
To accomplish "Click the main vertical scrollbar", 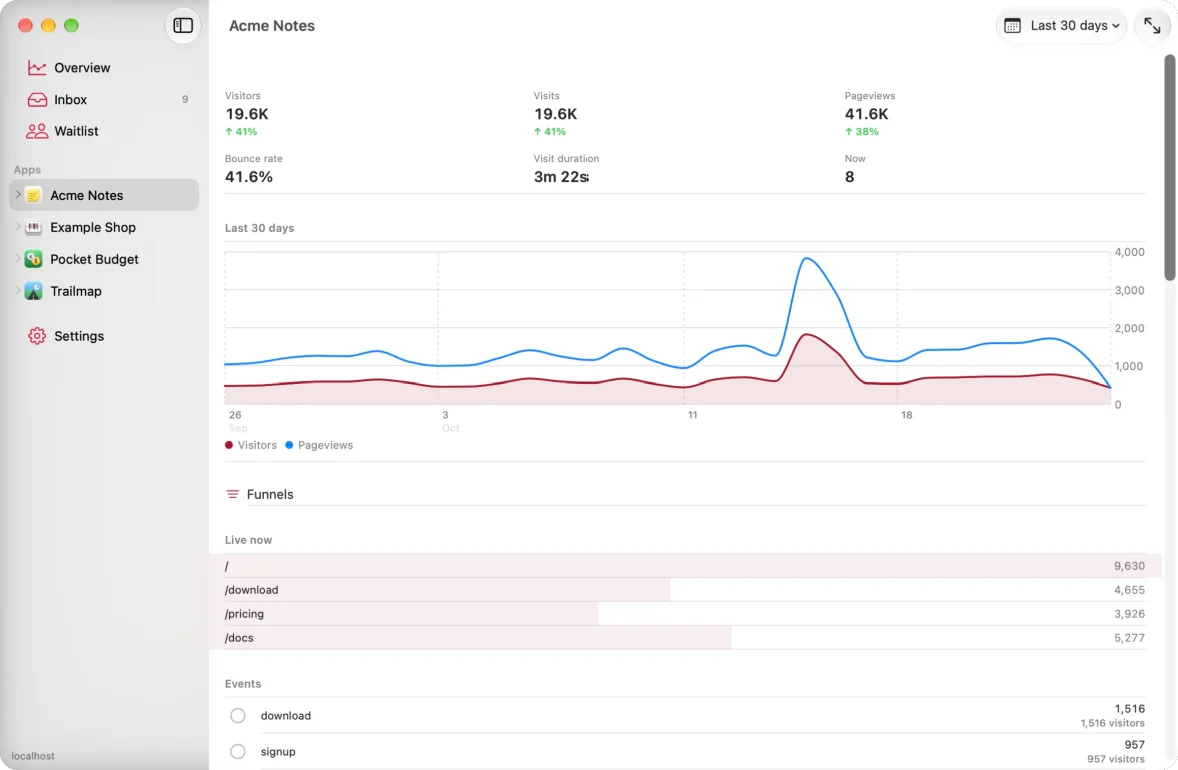I will click(1170, 168).
